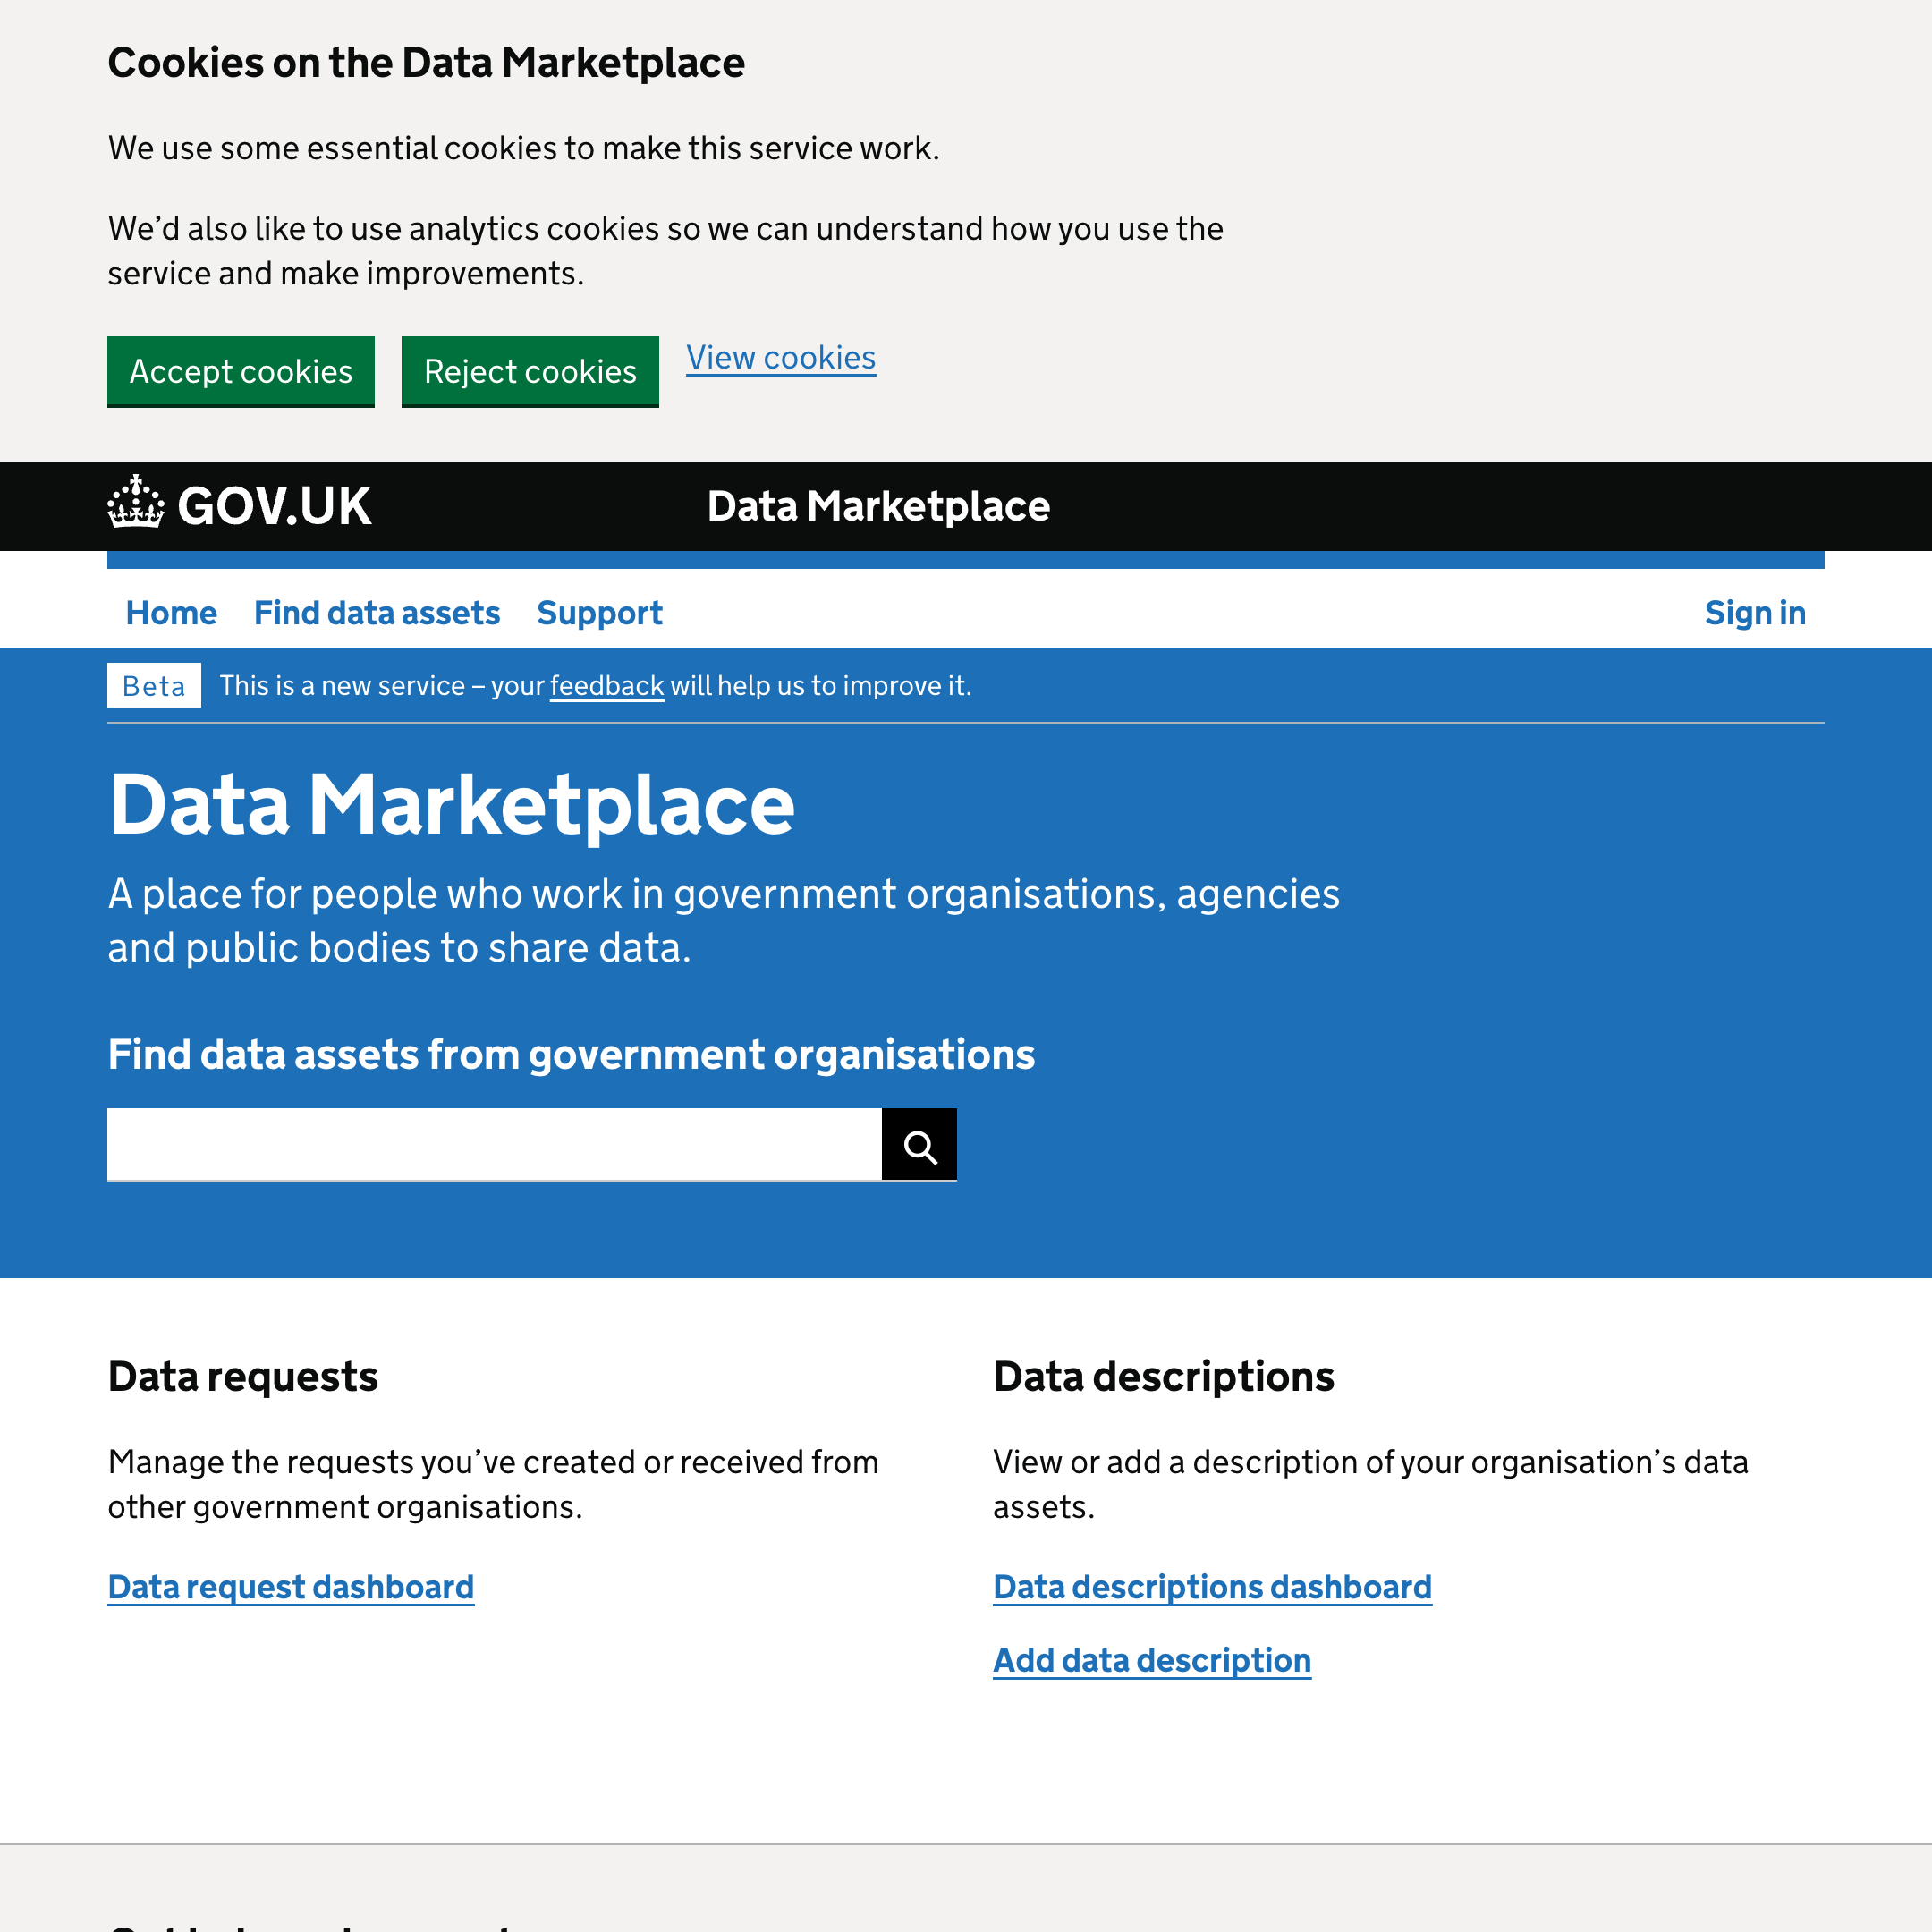Click Reject cookies button
Screen dimensions: 1932x1932
tap(530, 371)
